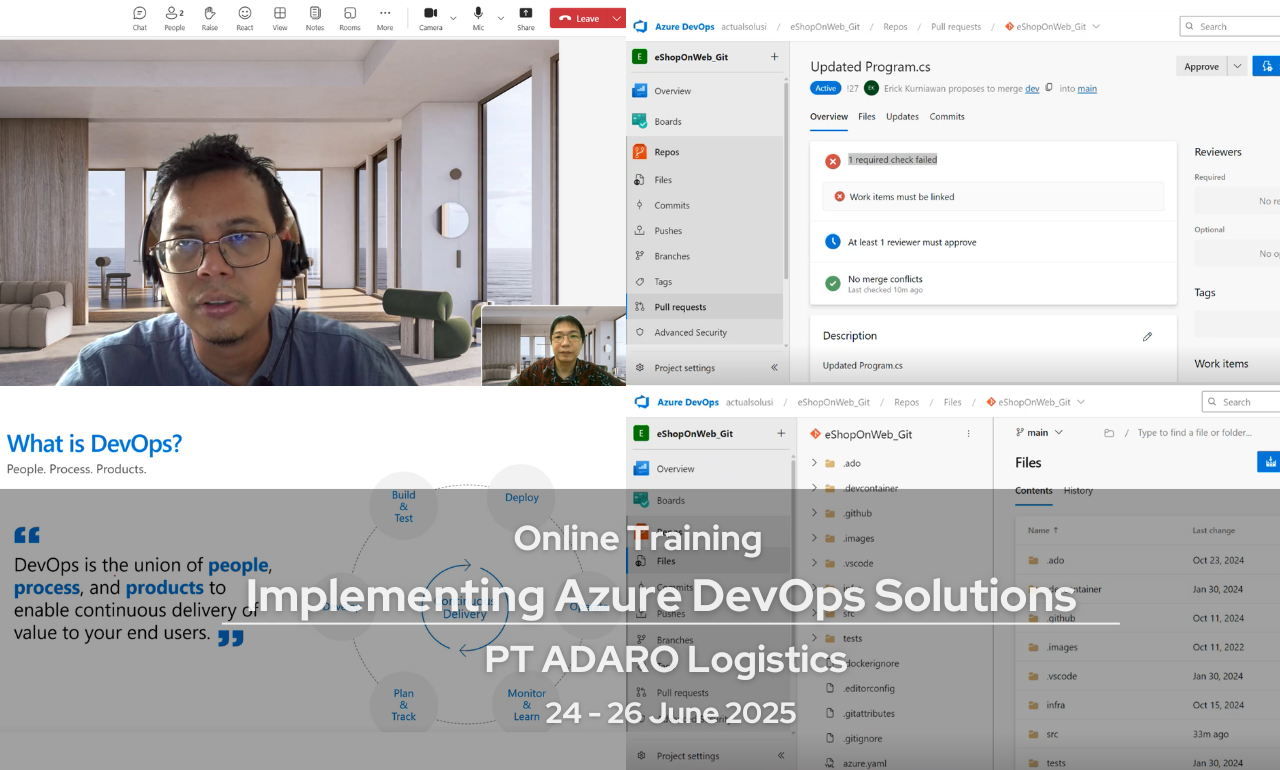Toggle the Camera on or off
This screenshot has height=770, width=1280.
430,17
